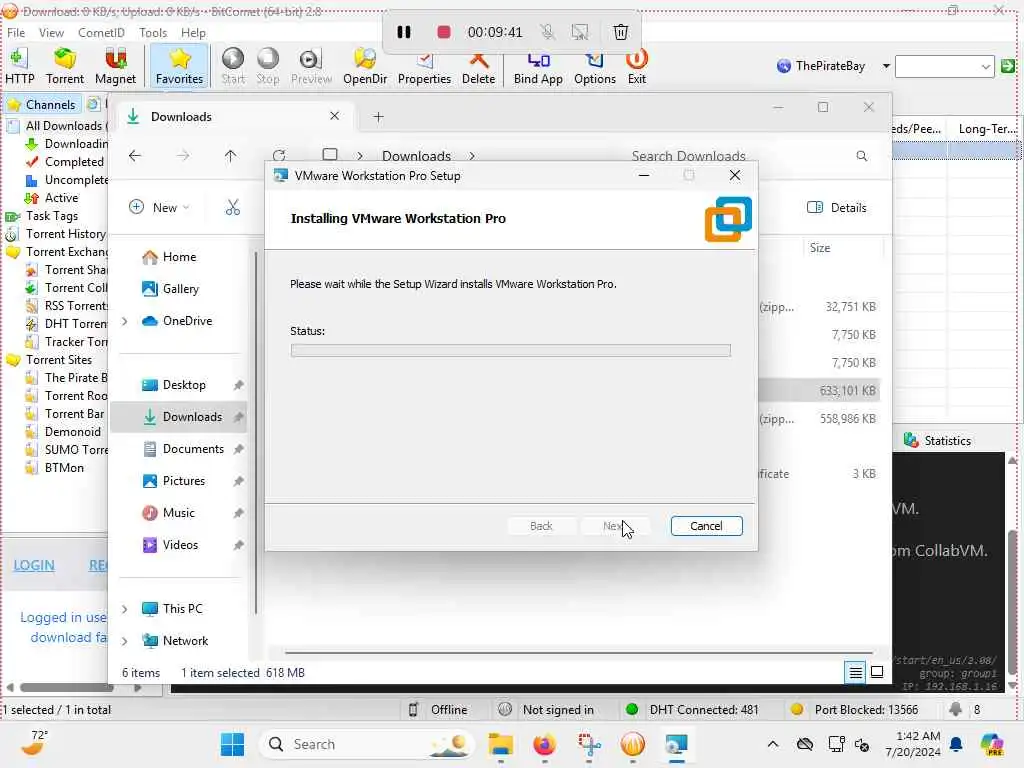1024x768 pixels.
Task: Open File Explorer from the taskbar
Action: 500,744
